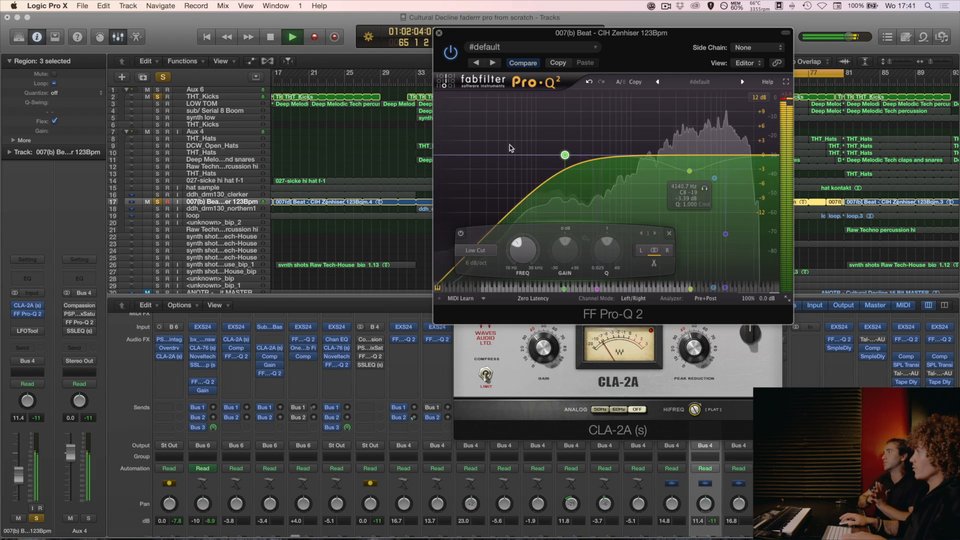Click A/B switch in FabFilter toolbar

tap(620, 81)
